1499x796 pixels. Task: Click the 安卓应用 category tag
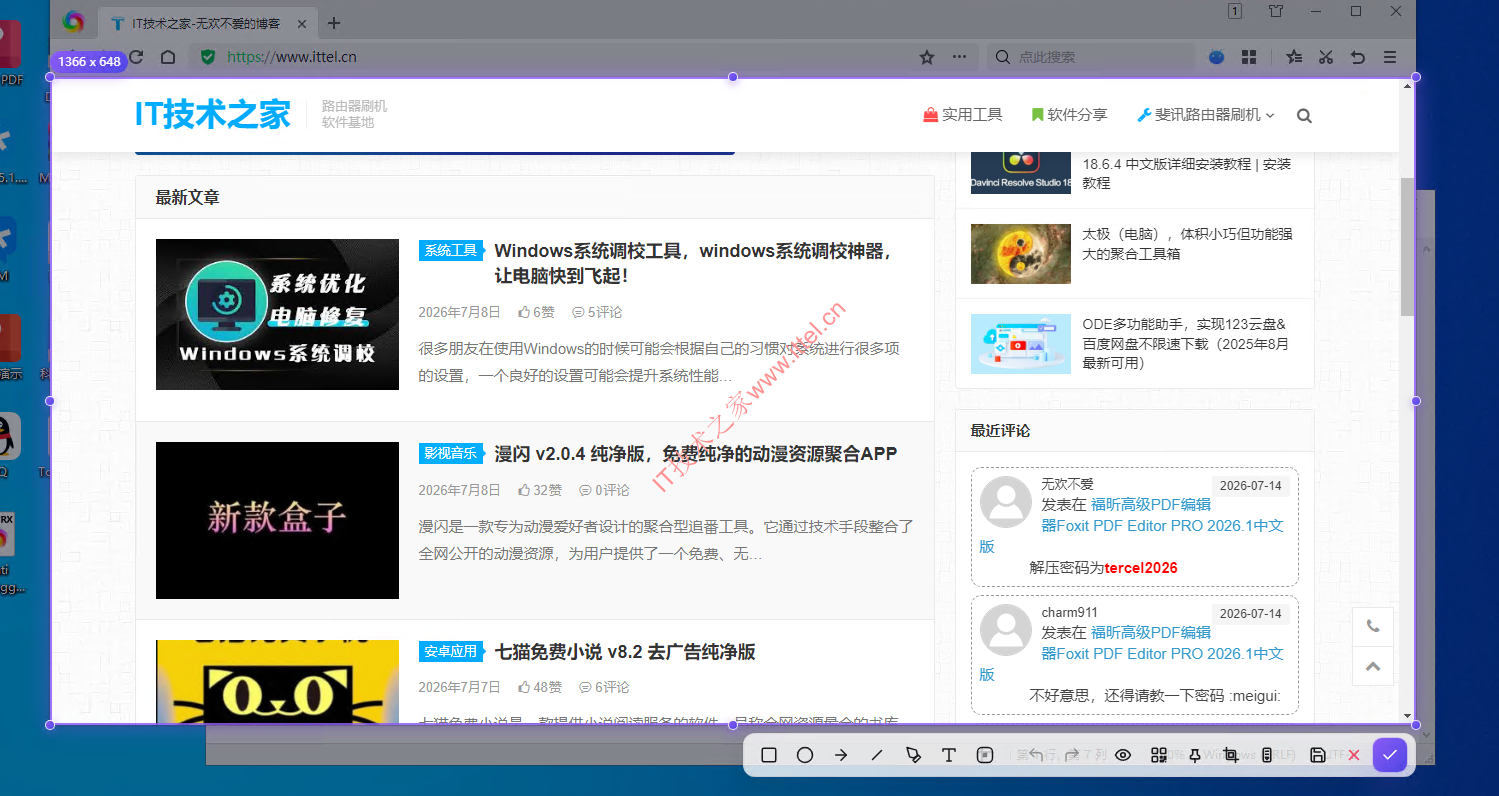coord(450,651)
